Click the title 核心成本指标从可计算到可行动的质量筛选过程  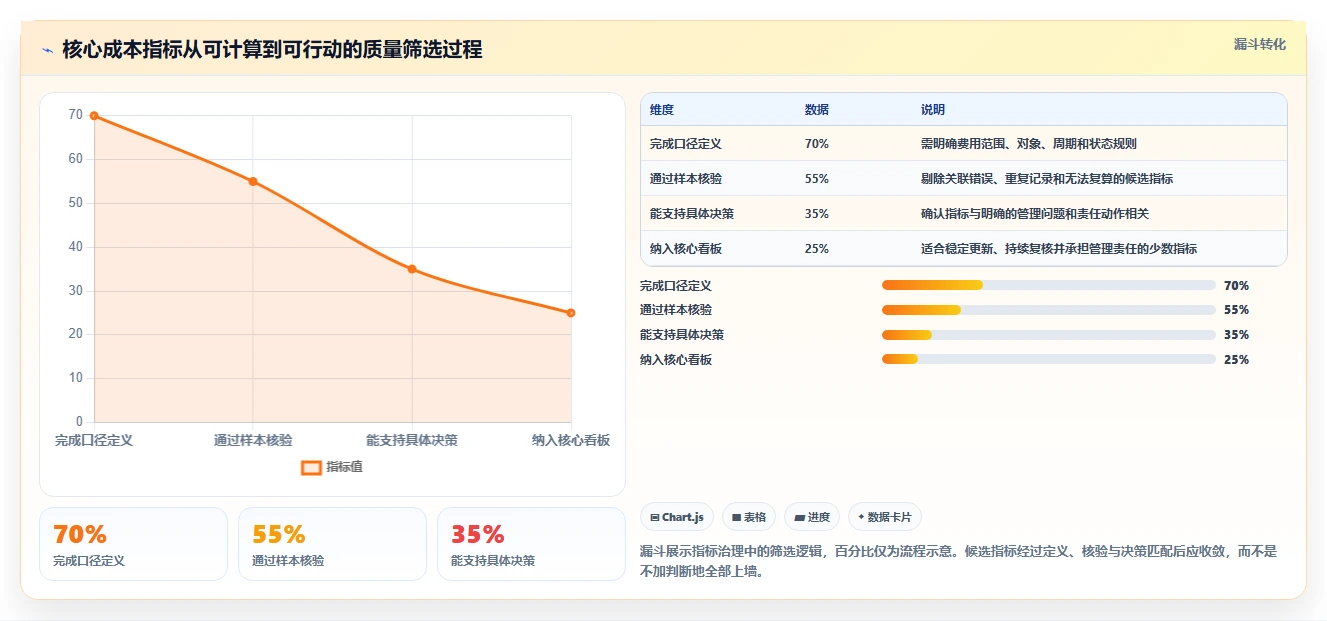pyautogui.click(x=272, y=49)
